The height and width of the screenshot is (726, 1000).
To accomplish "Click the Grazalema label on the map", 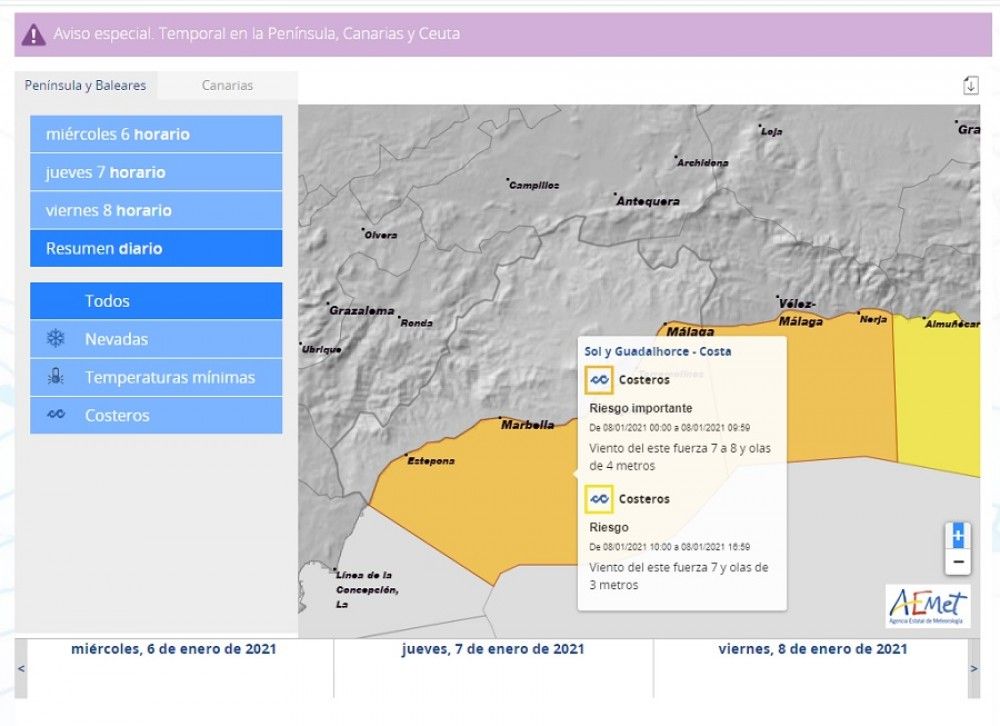I will pyautogui.click(x=362, y=311).
